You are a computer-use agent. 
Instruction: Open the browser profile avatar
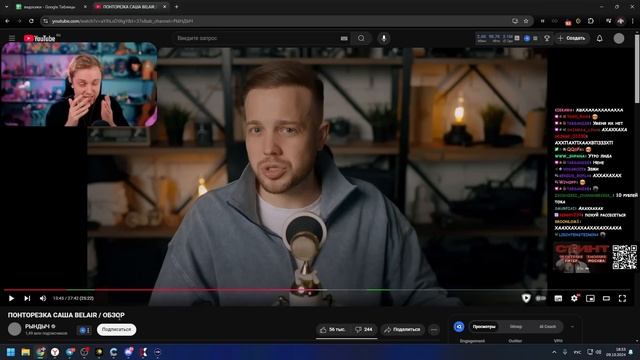(620, 21)
